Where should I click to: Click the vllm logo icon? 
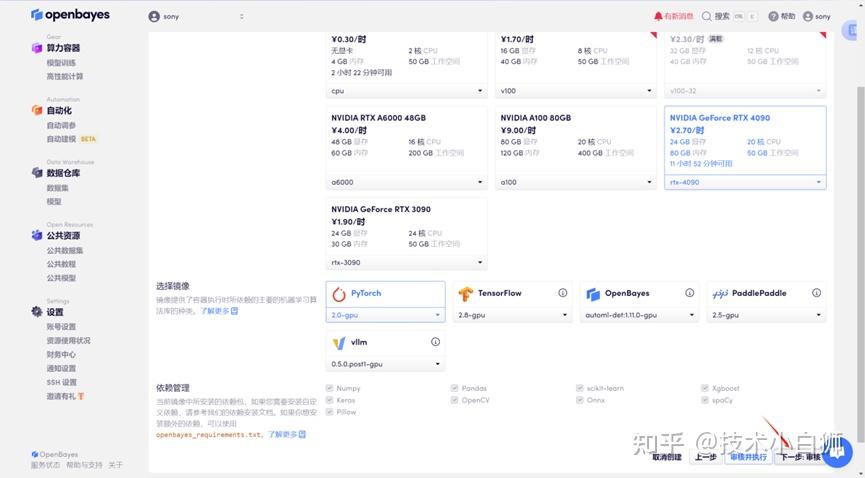point(339,343)
